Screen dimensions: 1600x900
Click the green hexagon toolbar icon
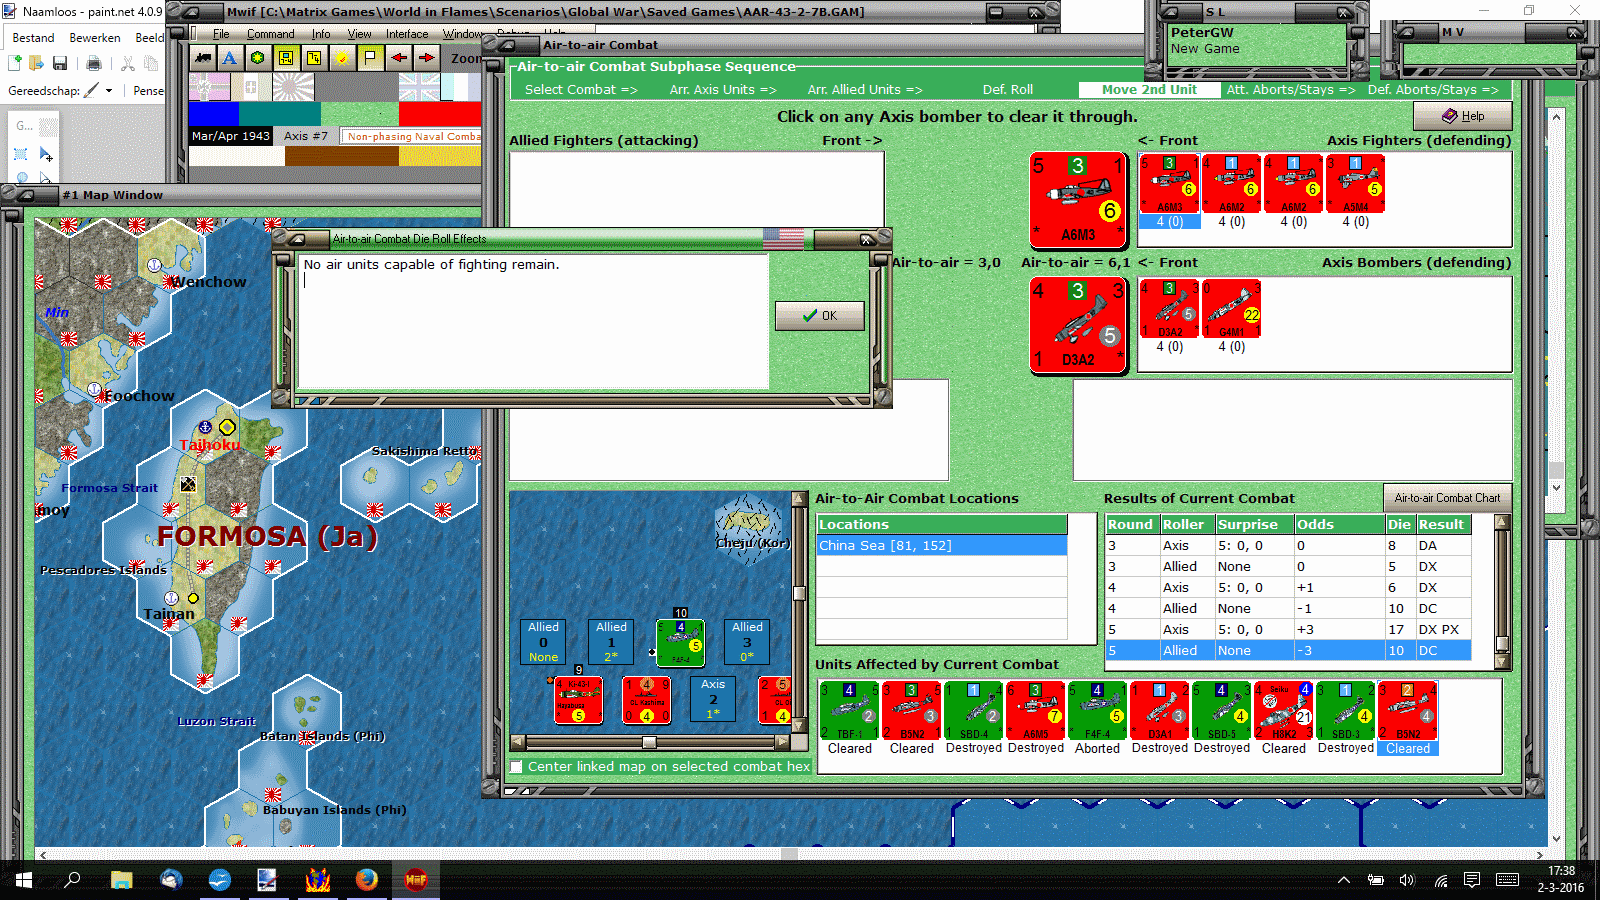(258, 58)
